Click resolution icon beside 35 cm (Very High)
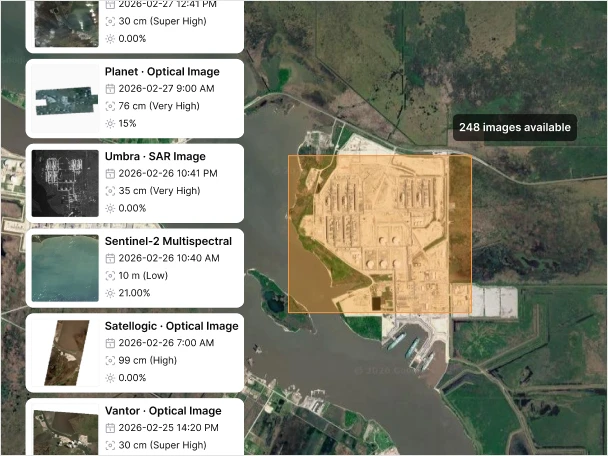The height and width of the screenshot is (456, 608). click(110, 191)
